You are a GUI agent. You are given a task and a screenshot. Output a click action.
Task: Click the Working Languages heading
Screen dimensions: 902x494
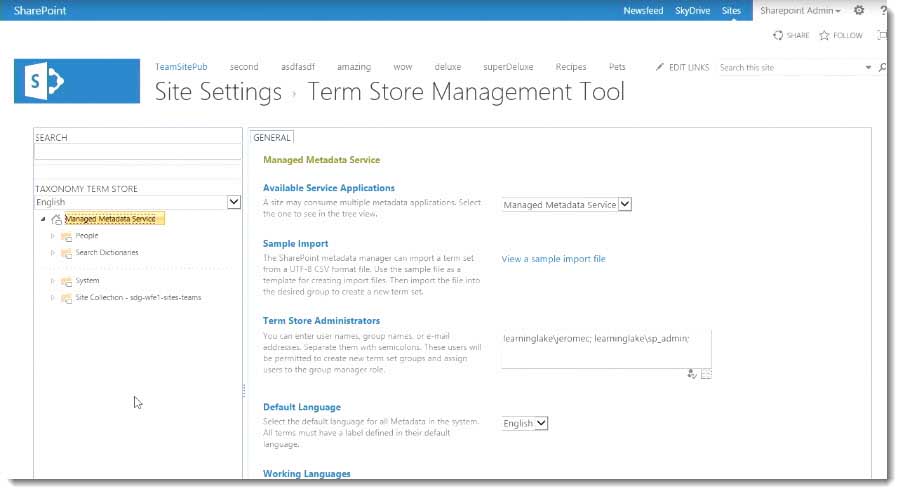[x=307, y=473]
